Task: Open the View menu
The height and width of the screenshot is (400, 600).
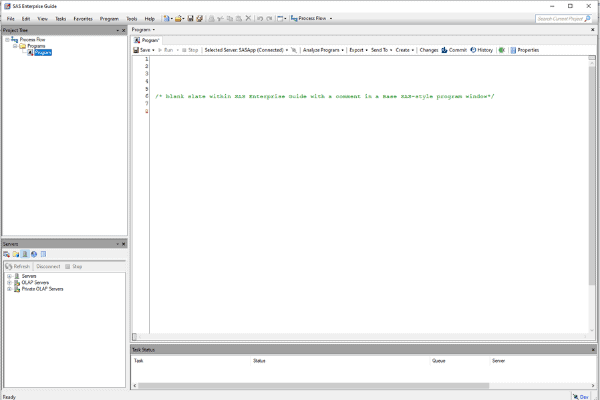Action: pyautogui.click(x=42, y=19)
